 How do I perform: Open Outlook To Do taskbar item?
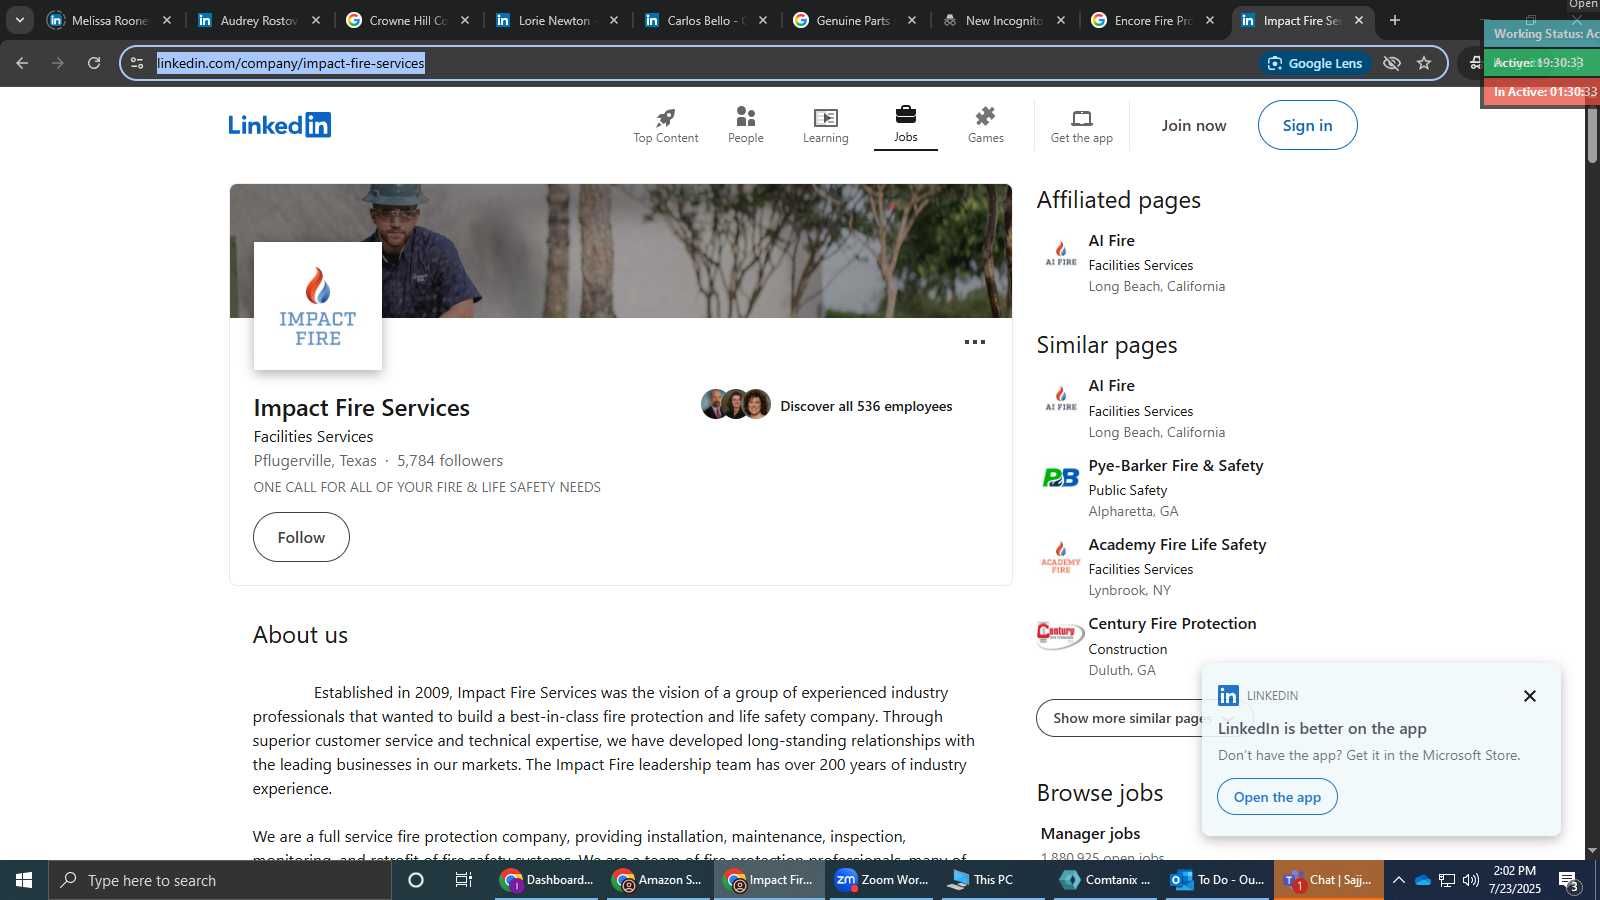point(1218,880)
